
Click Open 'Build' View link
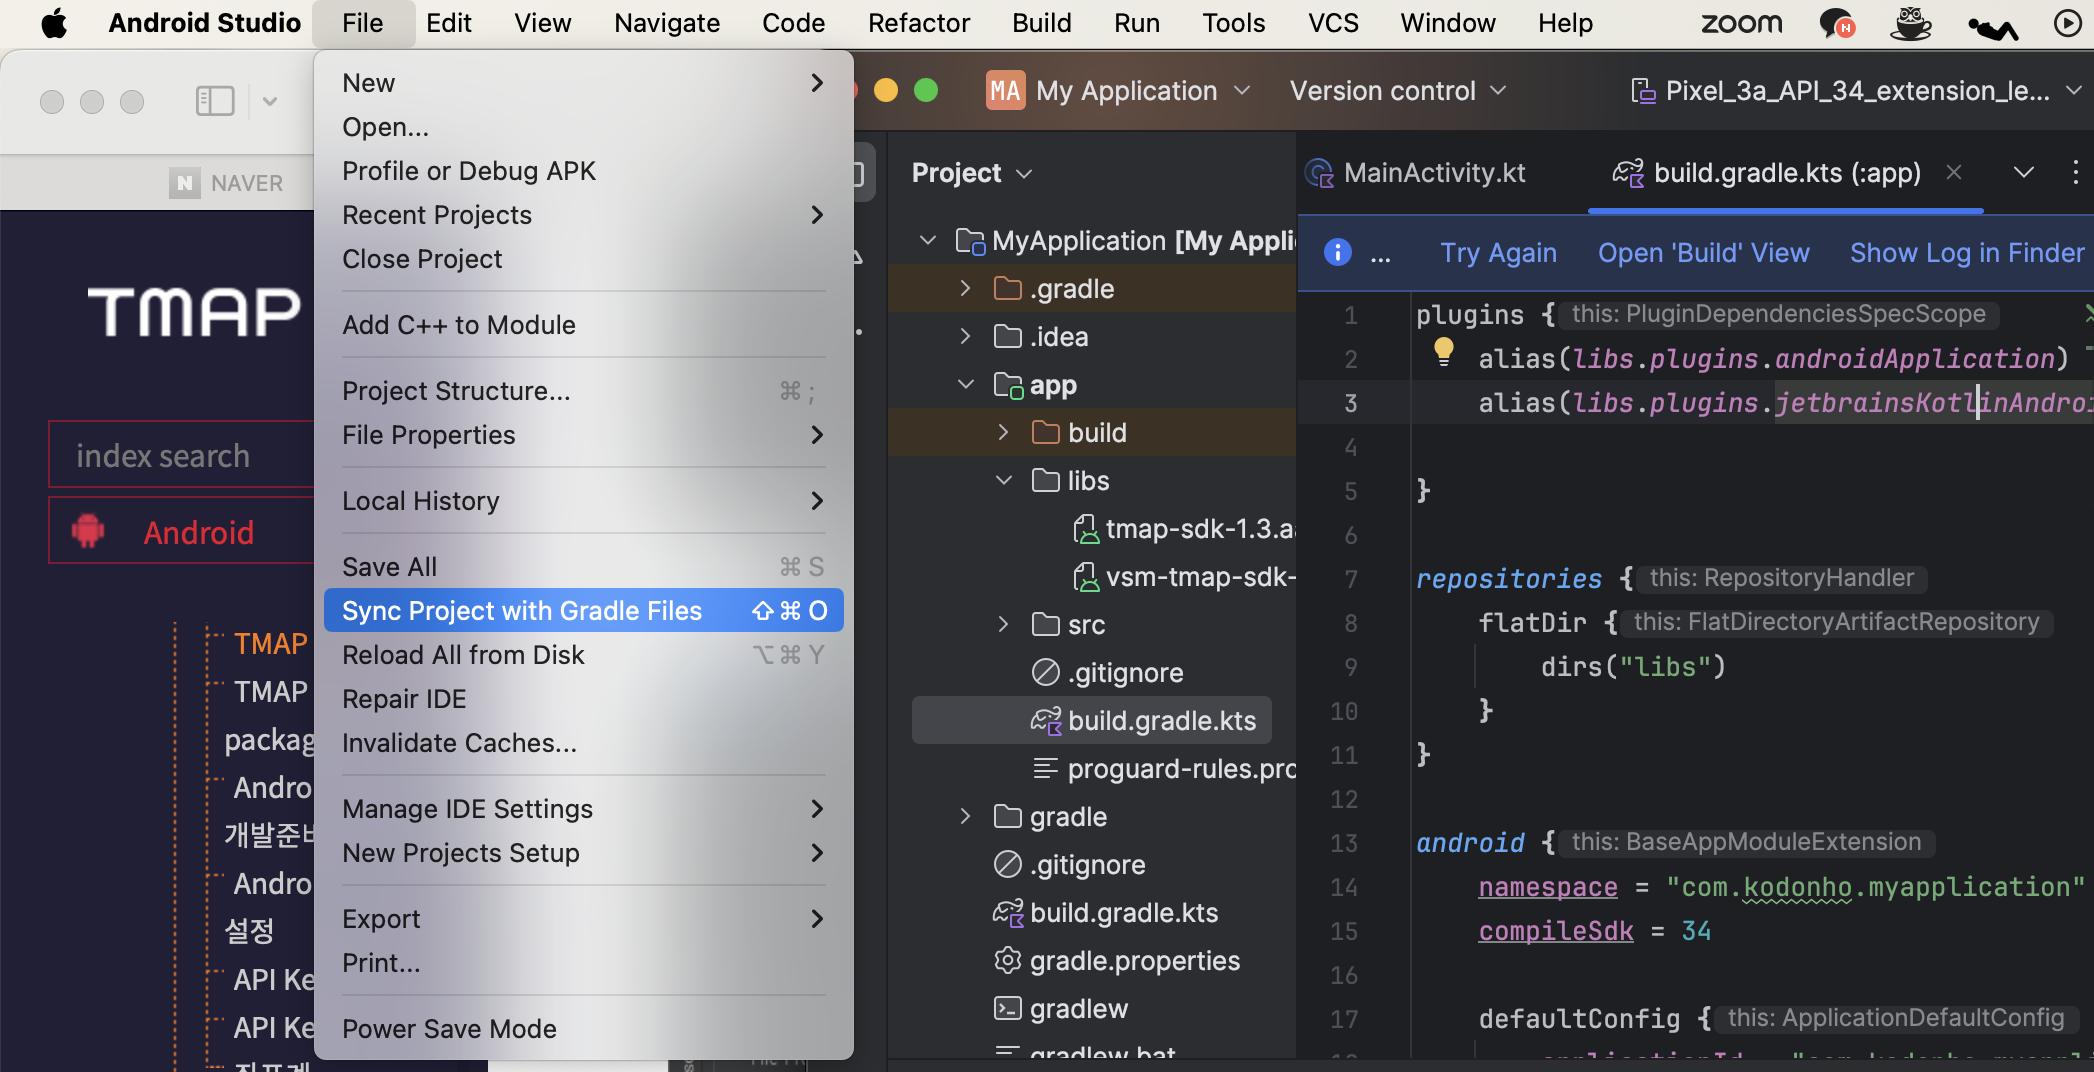point(1703,253)
